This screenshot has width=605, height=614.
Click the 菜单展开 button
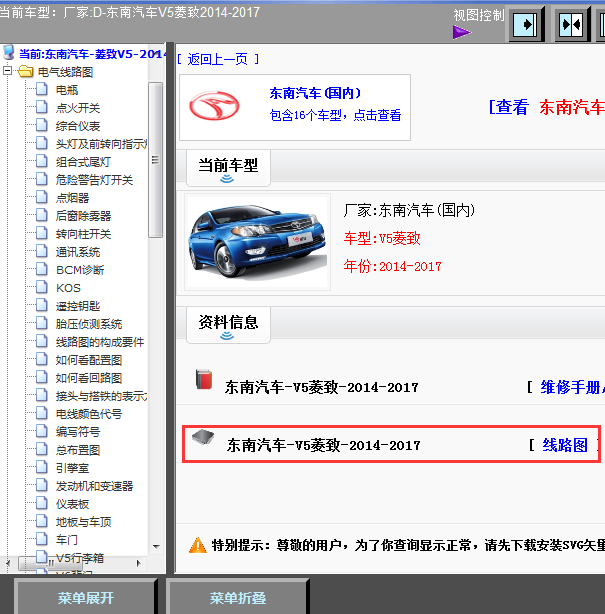86,598
